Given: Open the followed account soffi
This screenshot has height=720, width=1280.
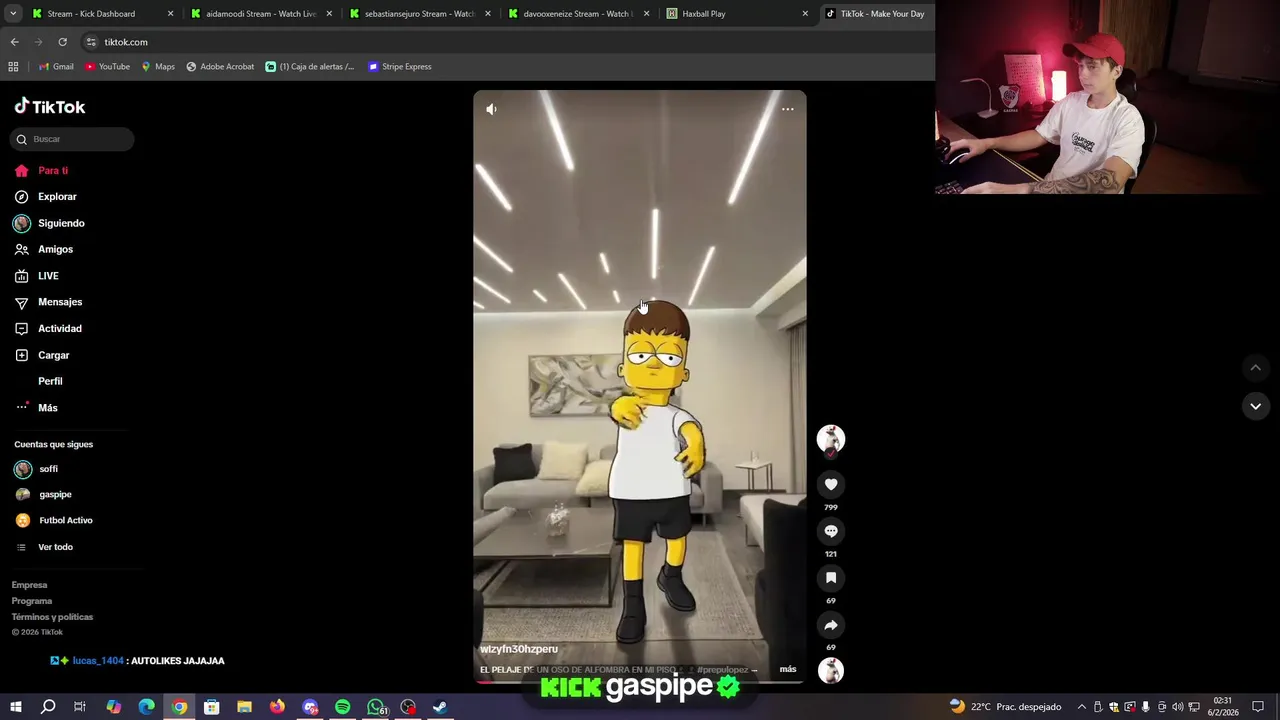Looking at the screenshot, I should point(37,469).
